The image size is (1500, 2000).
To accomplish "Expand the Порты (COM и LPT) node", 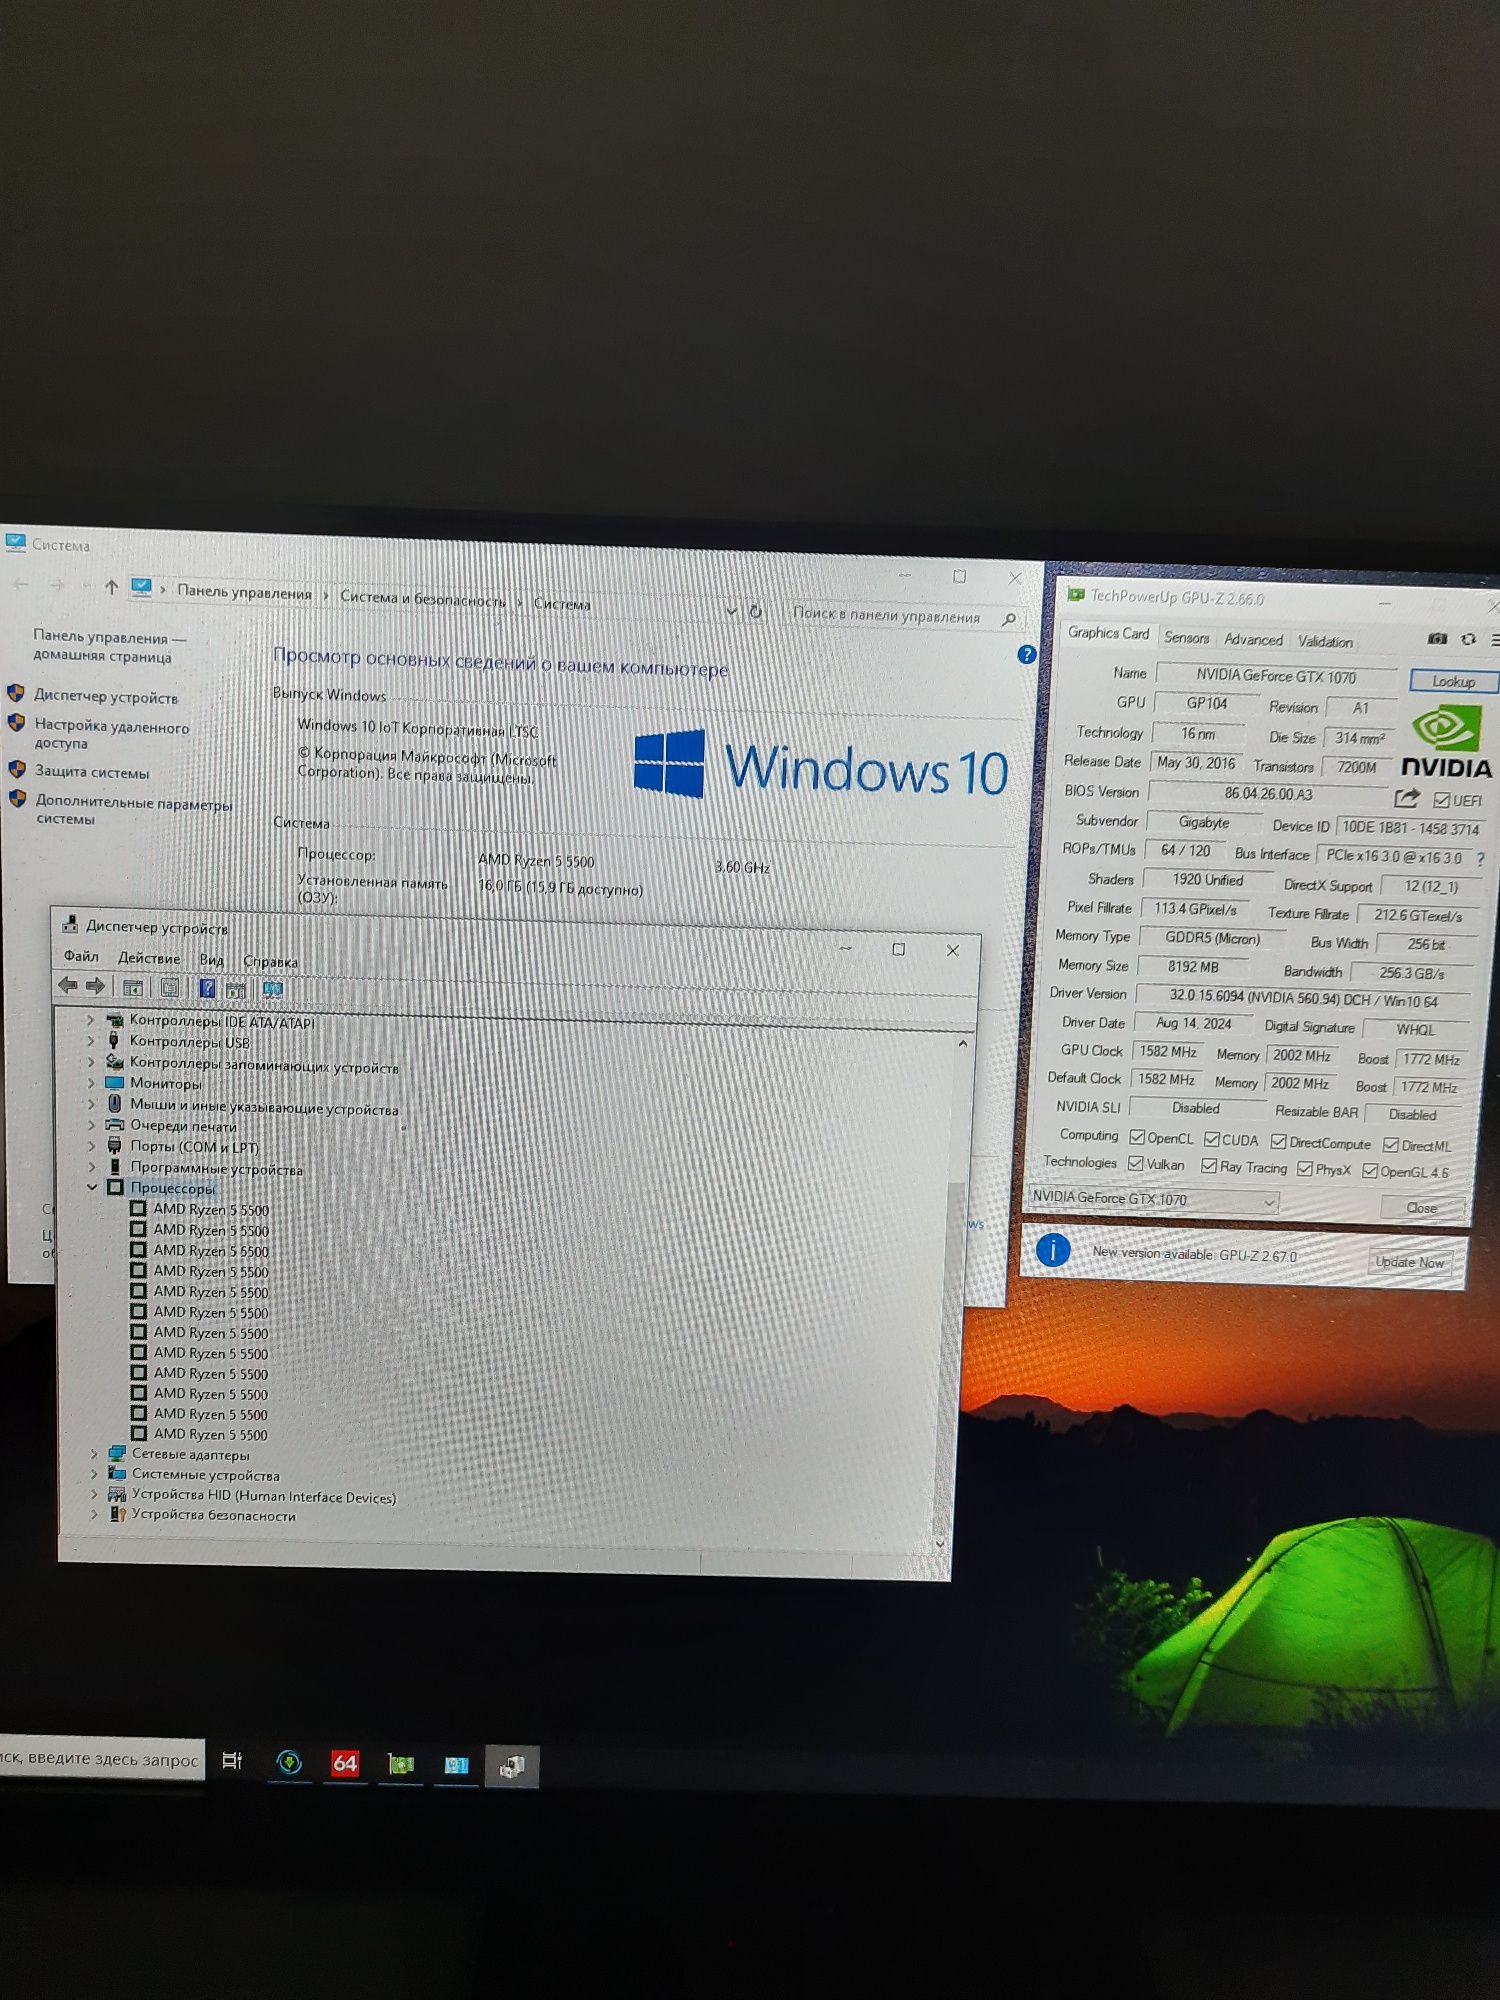I will pos(91,1146).
